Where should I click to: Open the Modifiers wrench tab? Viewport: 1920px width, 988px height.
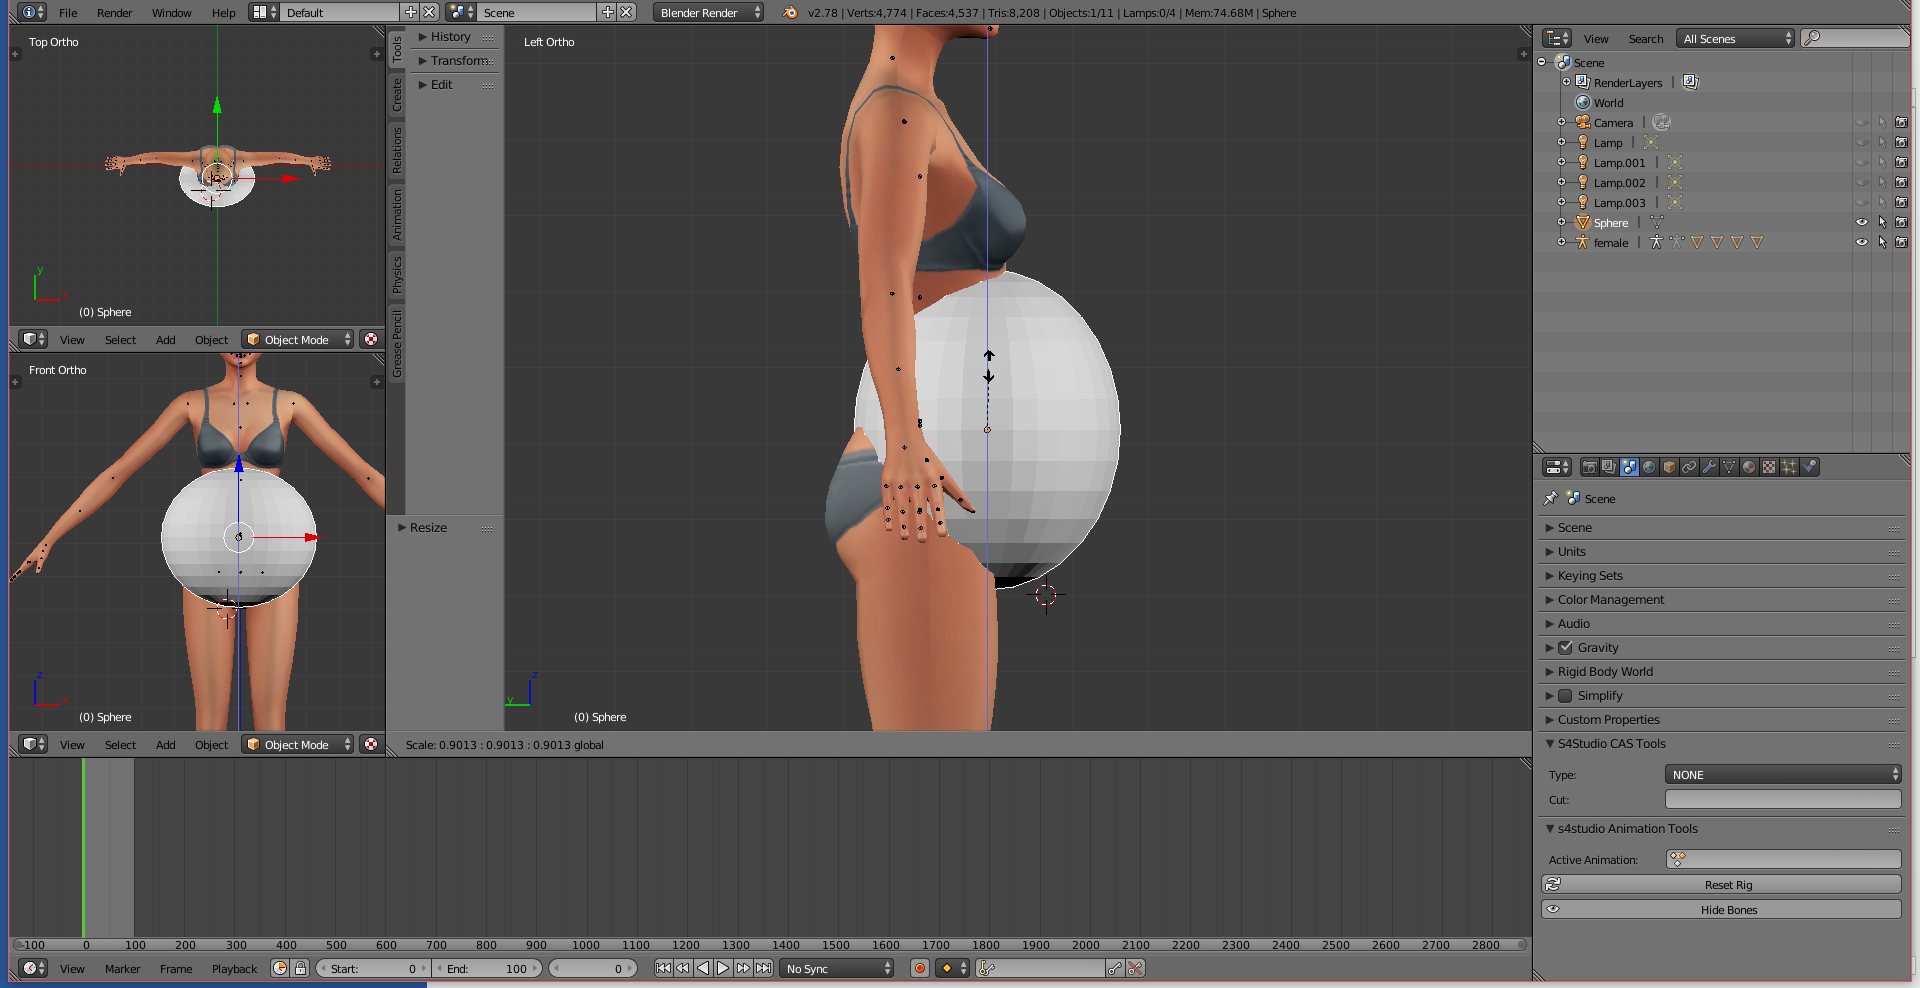click(1709, 467)
